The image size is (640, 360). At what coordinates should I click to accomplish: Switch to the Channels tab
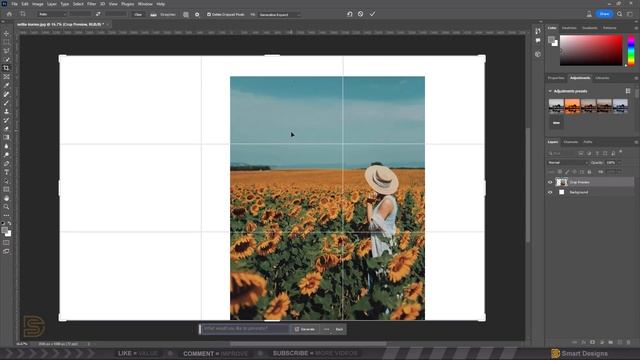(x=571, y=142)
